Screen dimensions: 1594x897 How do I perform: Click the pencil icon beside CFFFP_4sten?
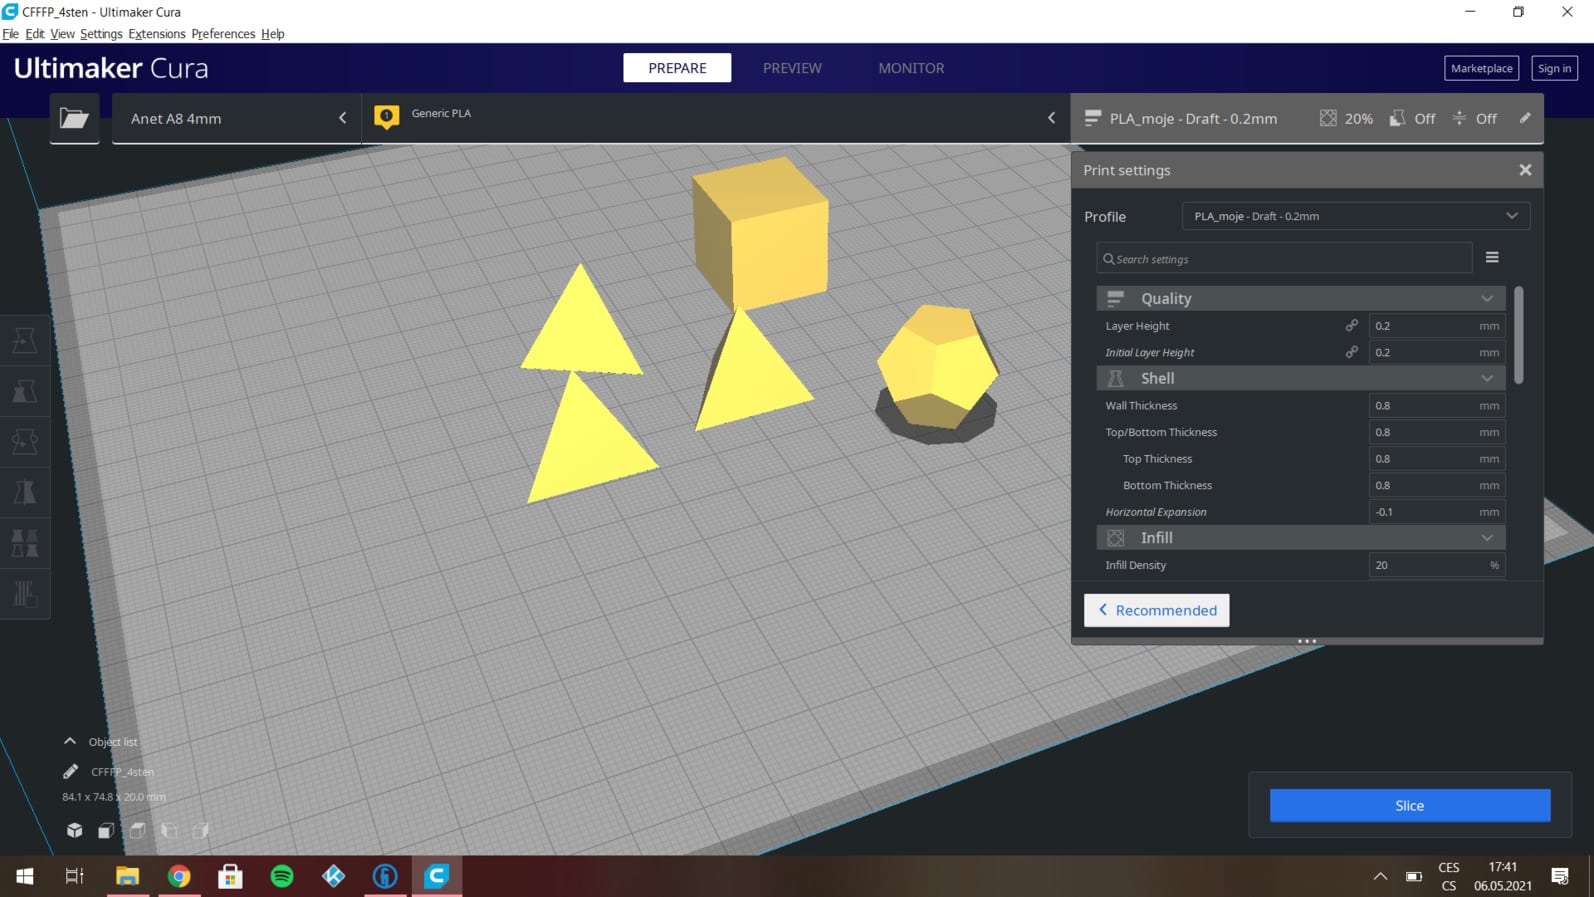tap(70, 771)
